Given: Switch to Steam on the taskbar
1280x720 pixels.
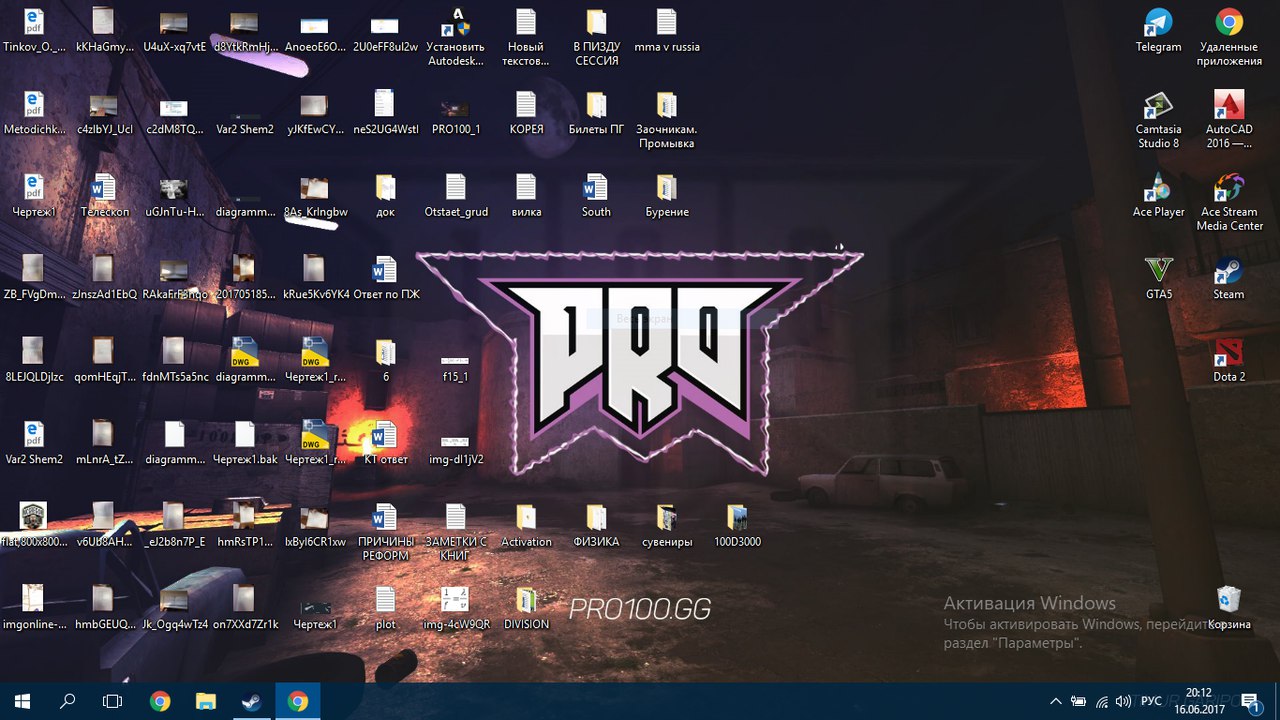Looking at the screenshot, I should tap(251, 701).
